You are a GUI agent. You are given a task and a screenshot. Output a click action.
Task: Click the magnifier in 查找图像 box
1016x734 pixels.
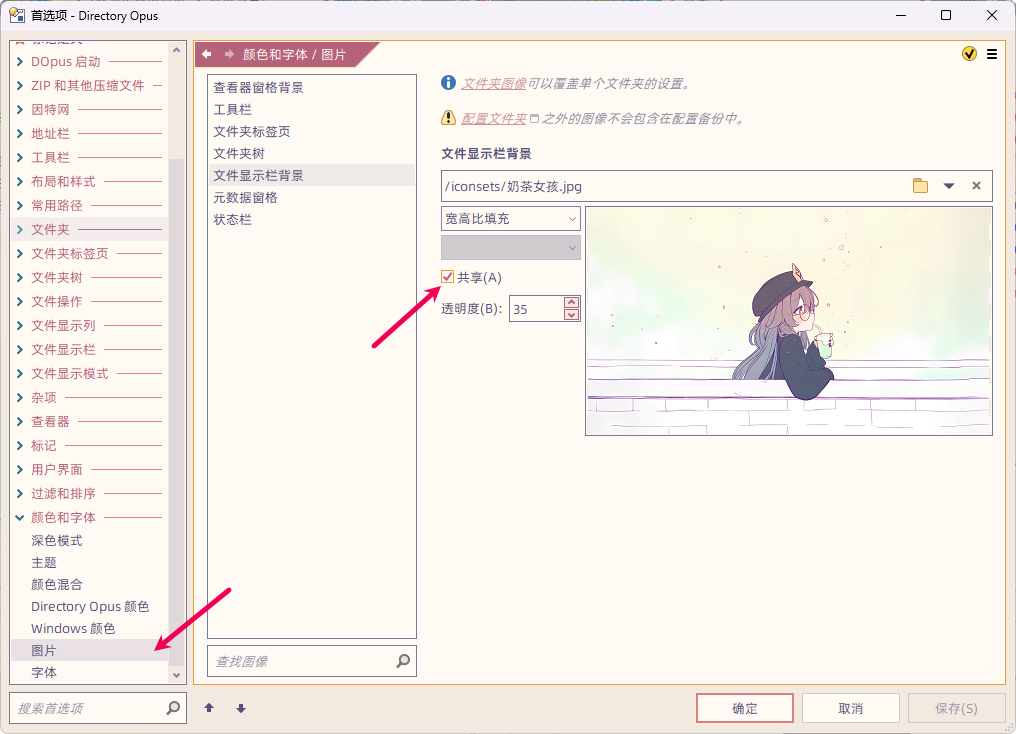tap(403, 661)
